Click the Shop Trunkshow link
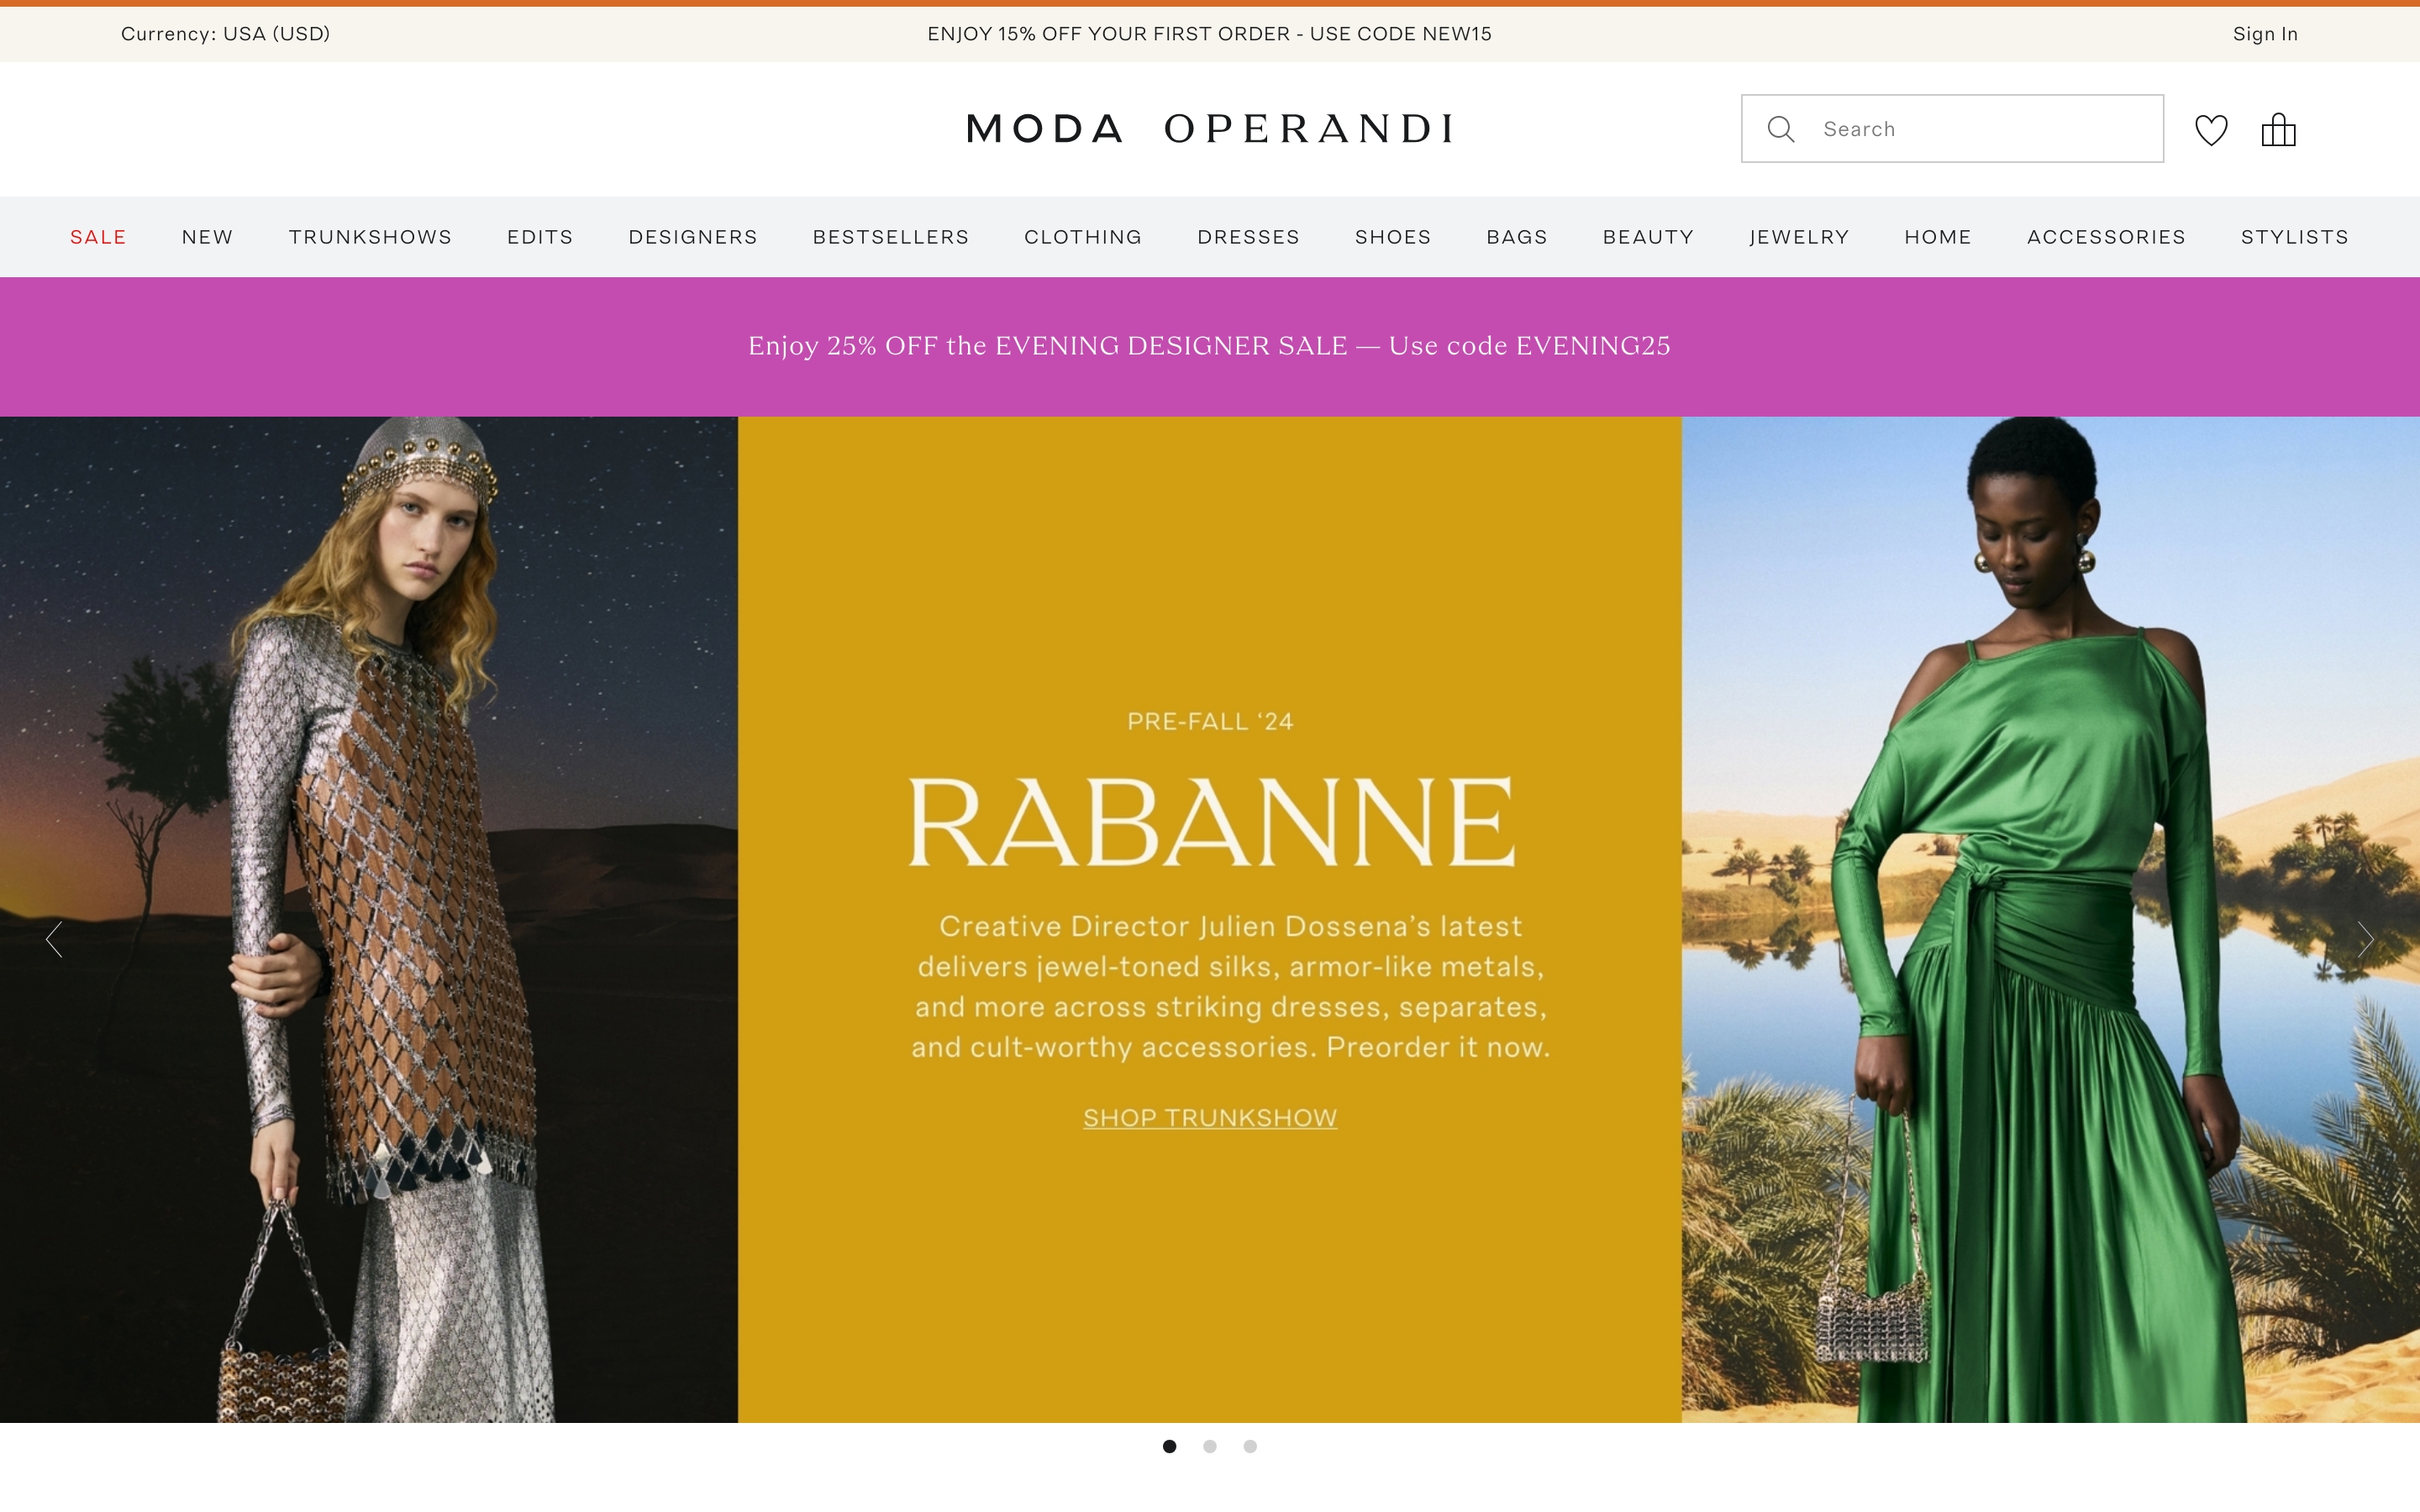The image size is (2420, 1512). point(1210,1118)
